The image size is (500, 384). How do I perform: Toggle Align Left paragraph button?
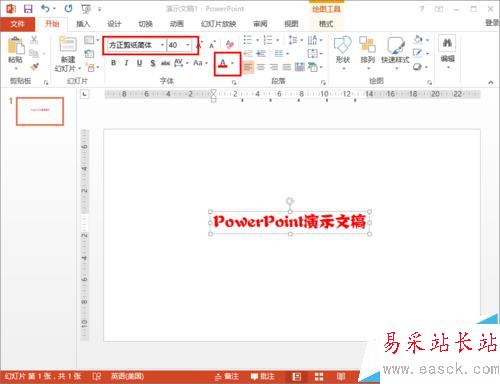[248, 67]
